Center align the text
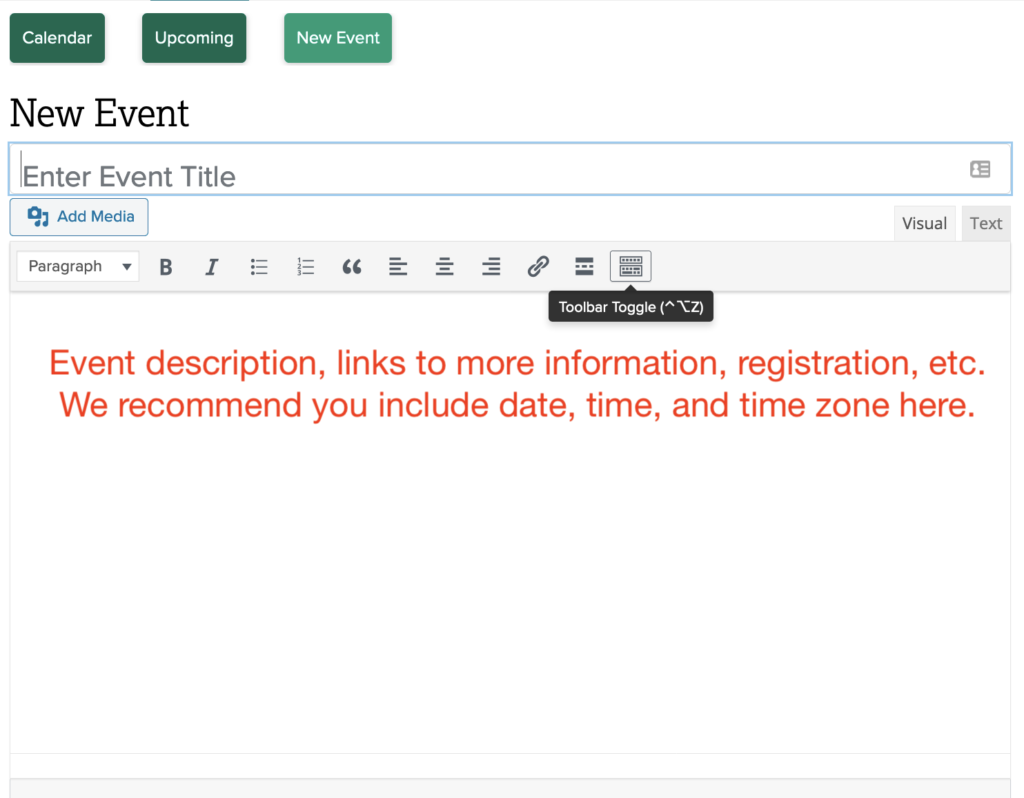This screenshot has width=1024, height=798. pyautogui.click(x=444, y=267)
